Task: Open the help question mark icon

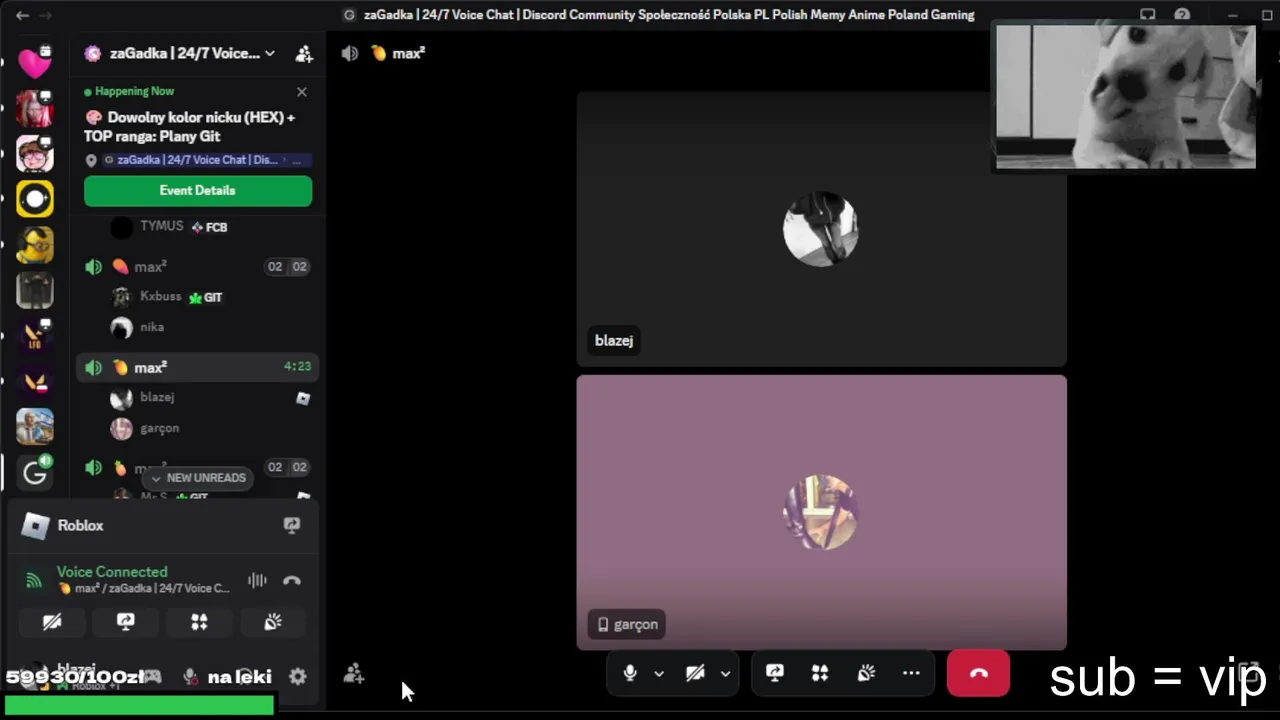Action: (1182, 15)
